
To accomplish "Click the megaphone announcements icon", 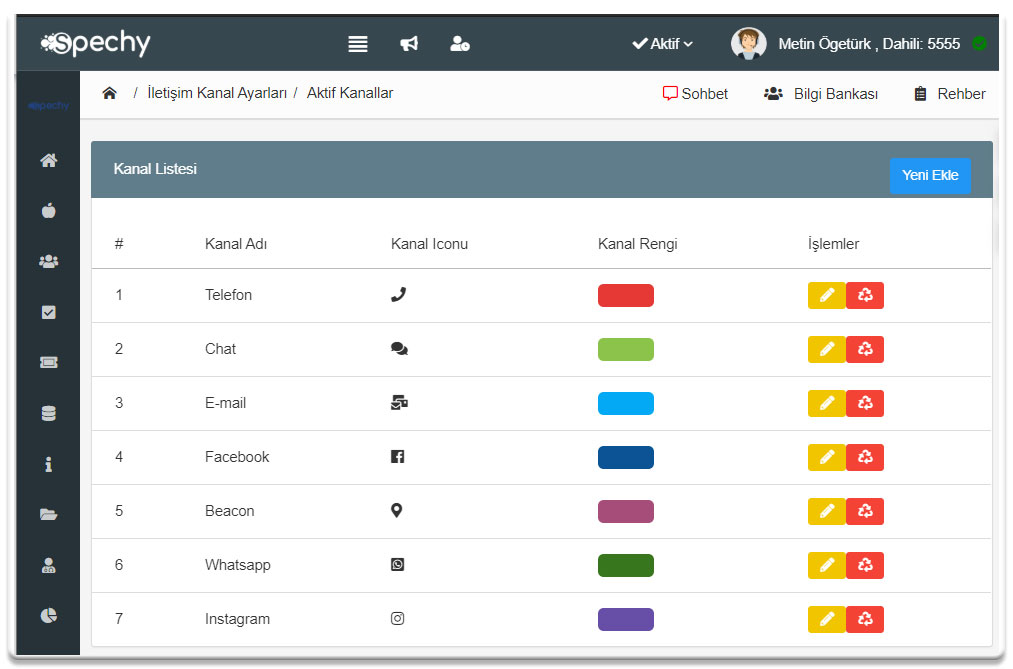I will 409,43.
